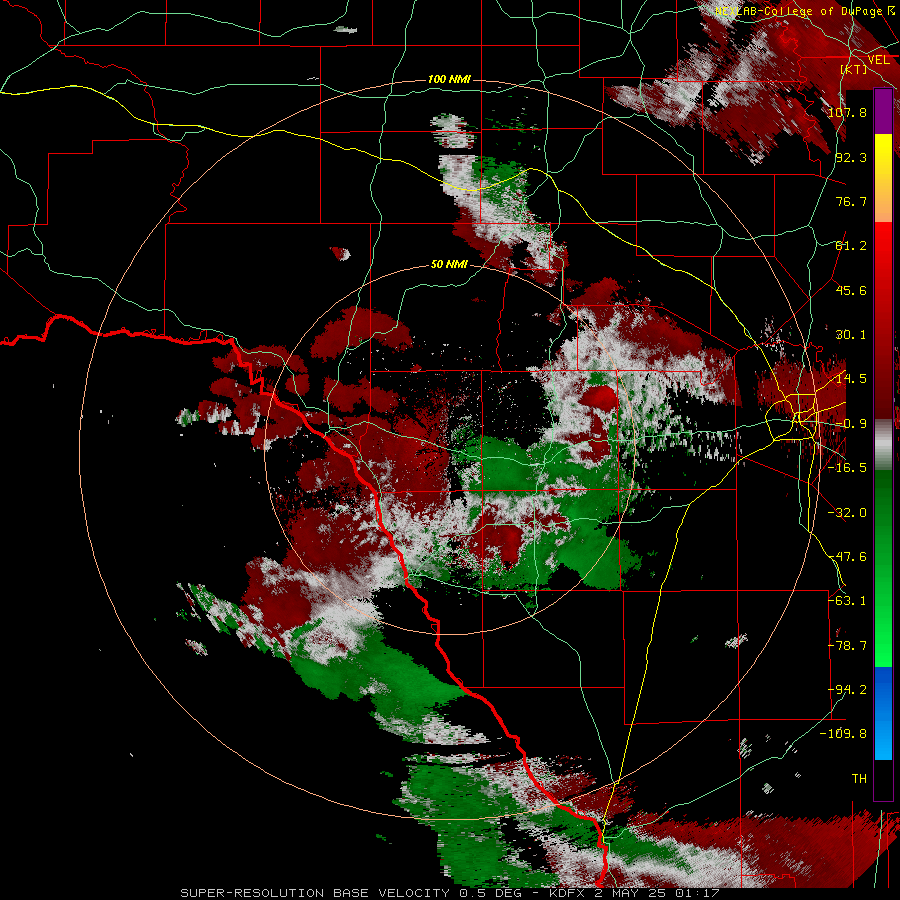This screenshot has width=900, height=900.
Task: Click the -0.9 value on velocity scale
Action: tap(851, 424)
